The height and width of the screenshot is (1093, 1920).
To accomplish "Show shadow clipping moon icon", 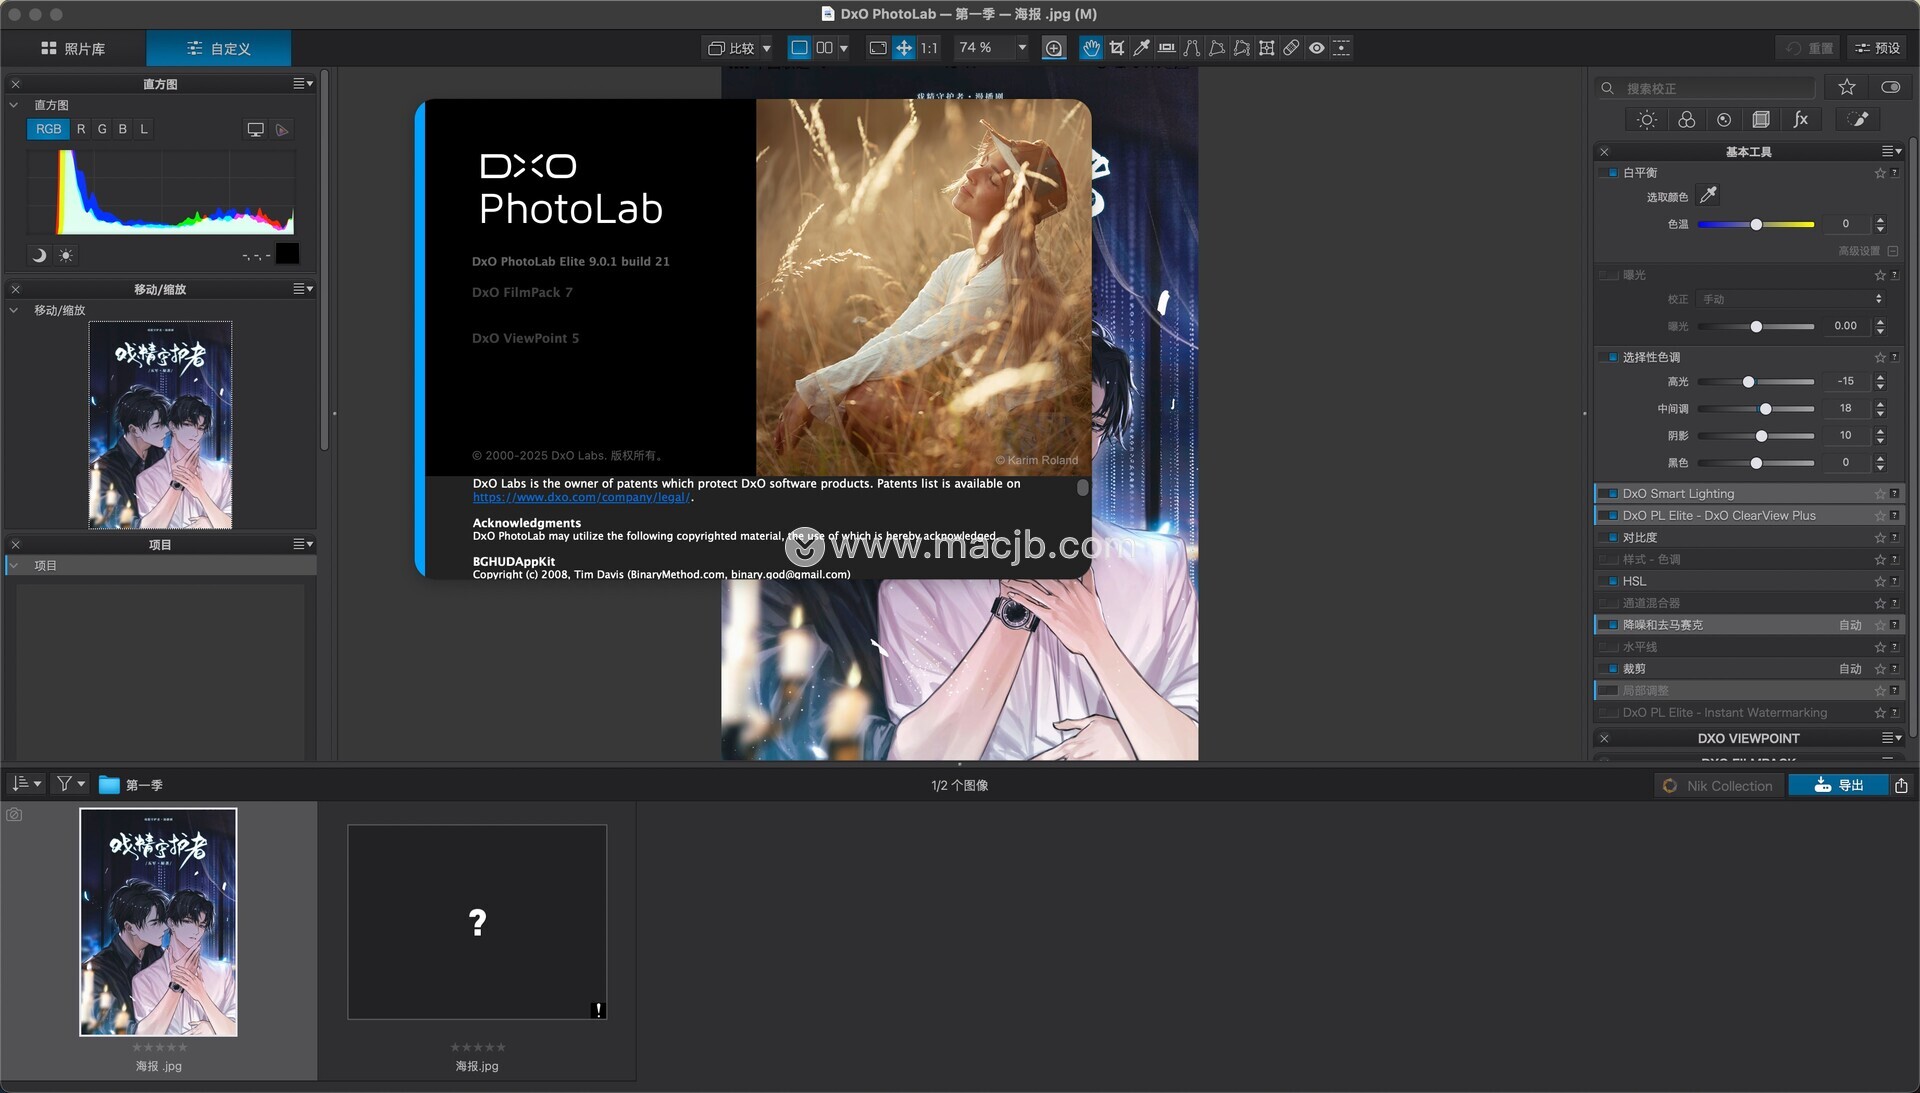I will [39, 256].
